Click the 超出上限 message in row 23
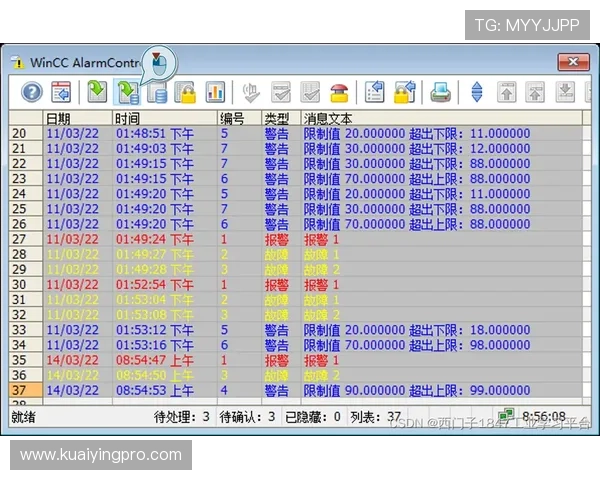 tap(417, 179)
